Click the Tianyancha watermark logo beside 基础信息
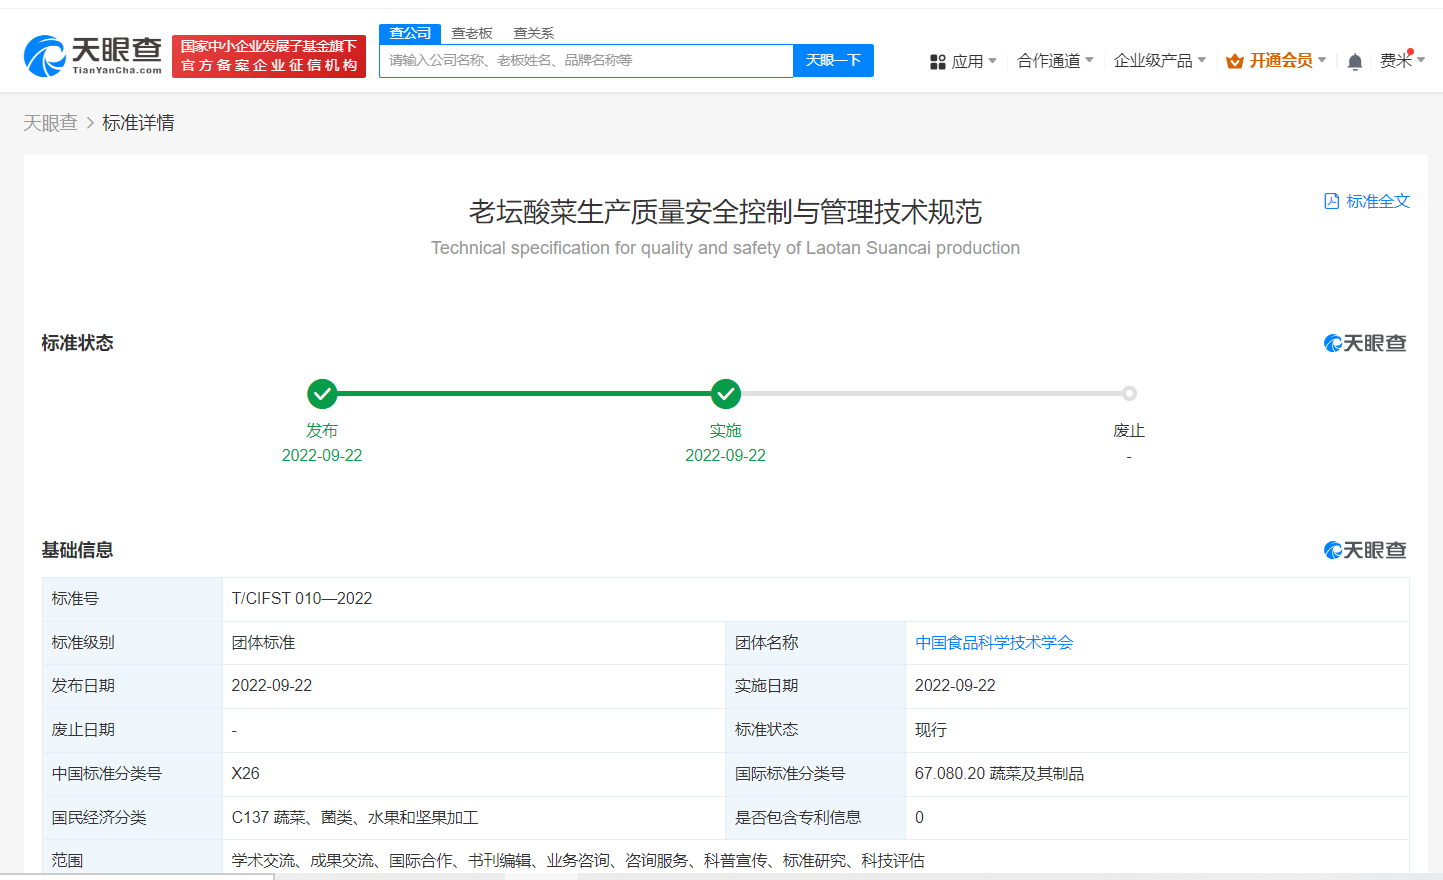1443x880 pixels. coord(1365,550)
